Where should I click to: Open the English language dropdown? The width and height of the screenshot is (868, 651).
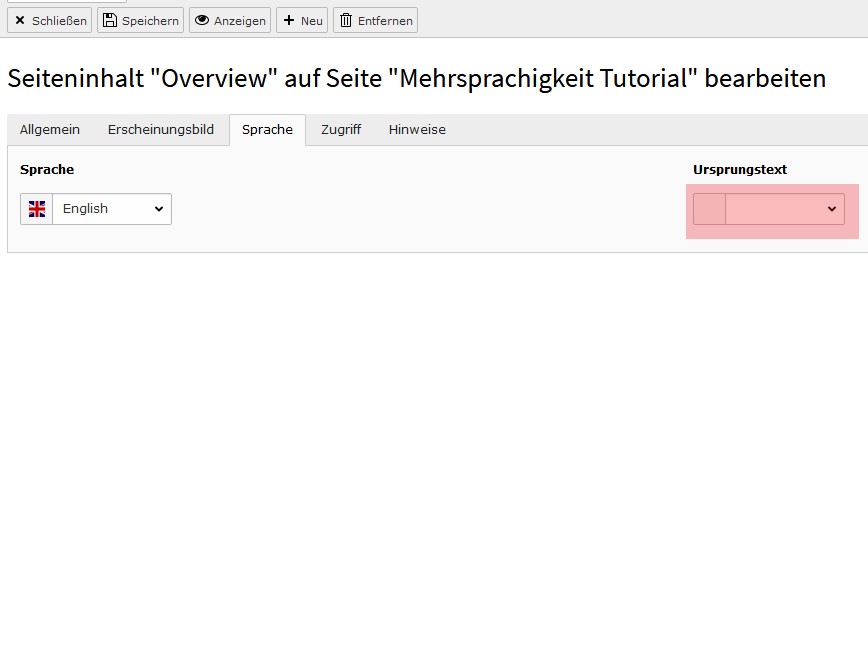(x=112, y=209)
